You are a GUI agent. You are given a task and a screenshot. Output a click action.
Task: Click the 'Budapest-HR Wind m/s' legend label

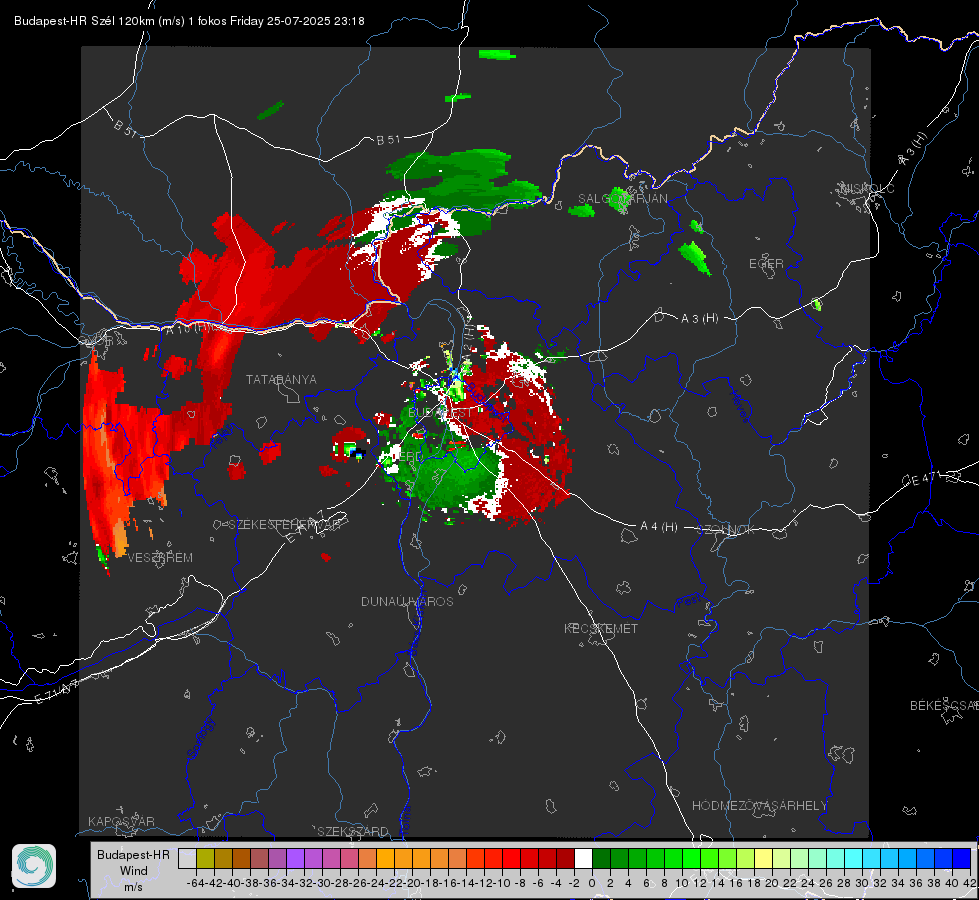pyautogui.click(x=133, y=870)
